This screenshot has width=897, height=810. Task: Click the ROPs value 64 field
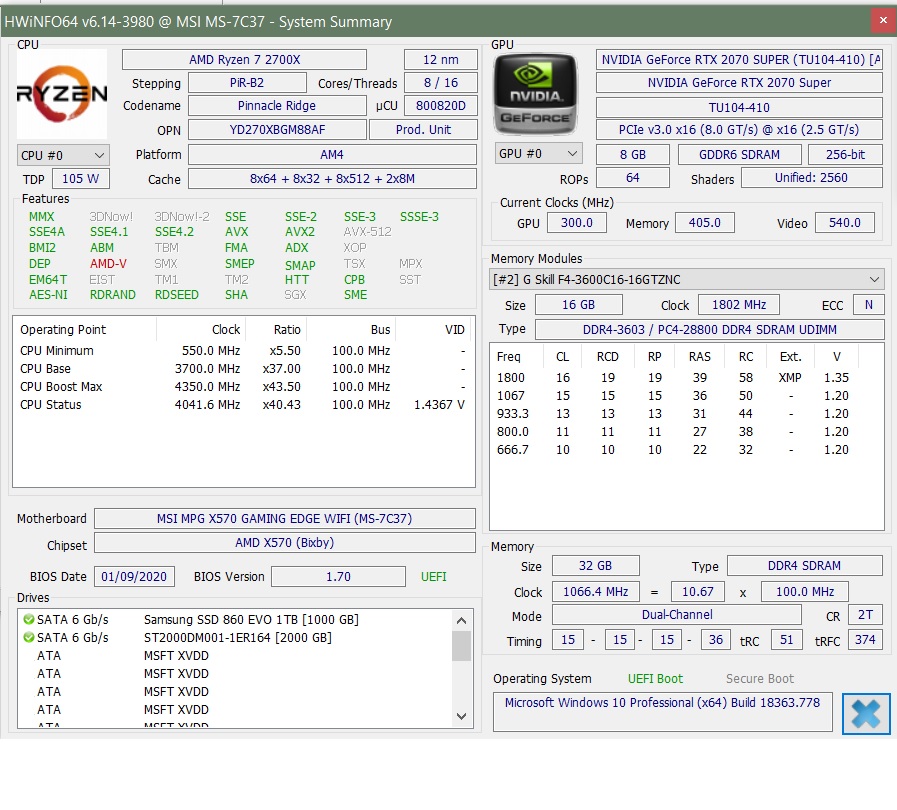[633, 178]
